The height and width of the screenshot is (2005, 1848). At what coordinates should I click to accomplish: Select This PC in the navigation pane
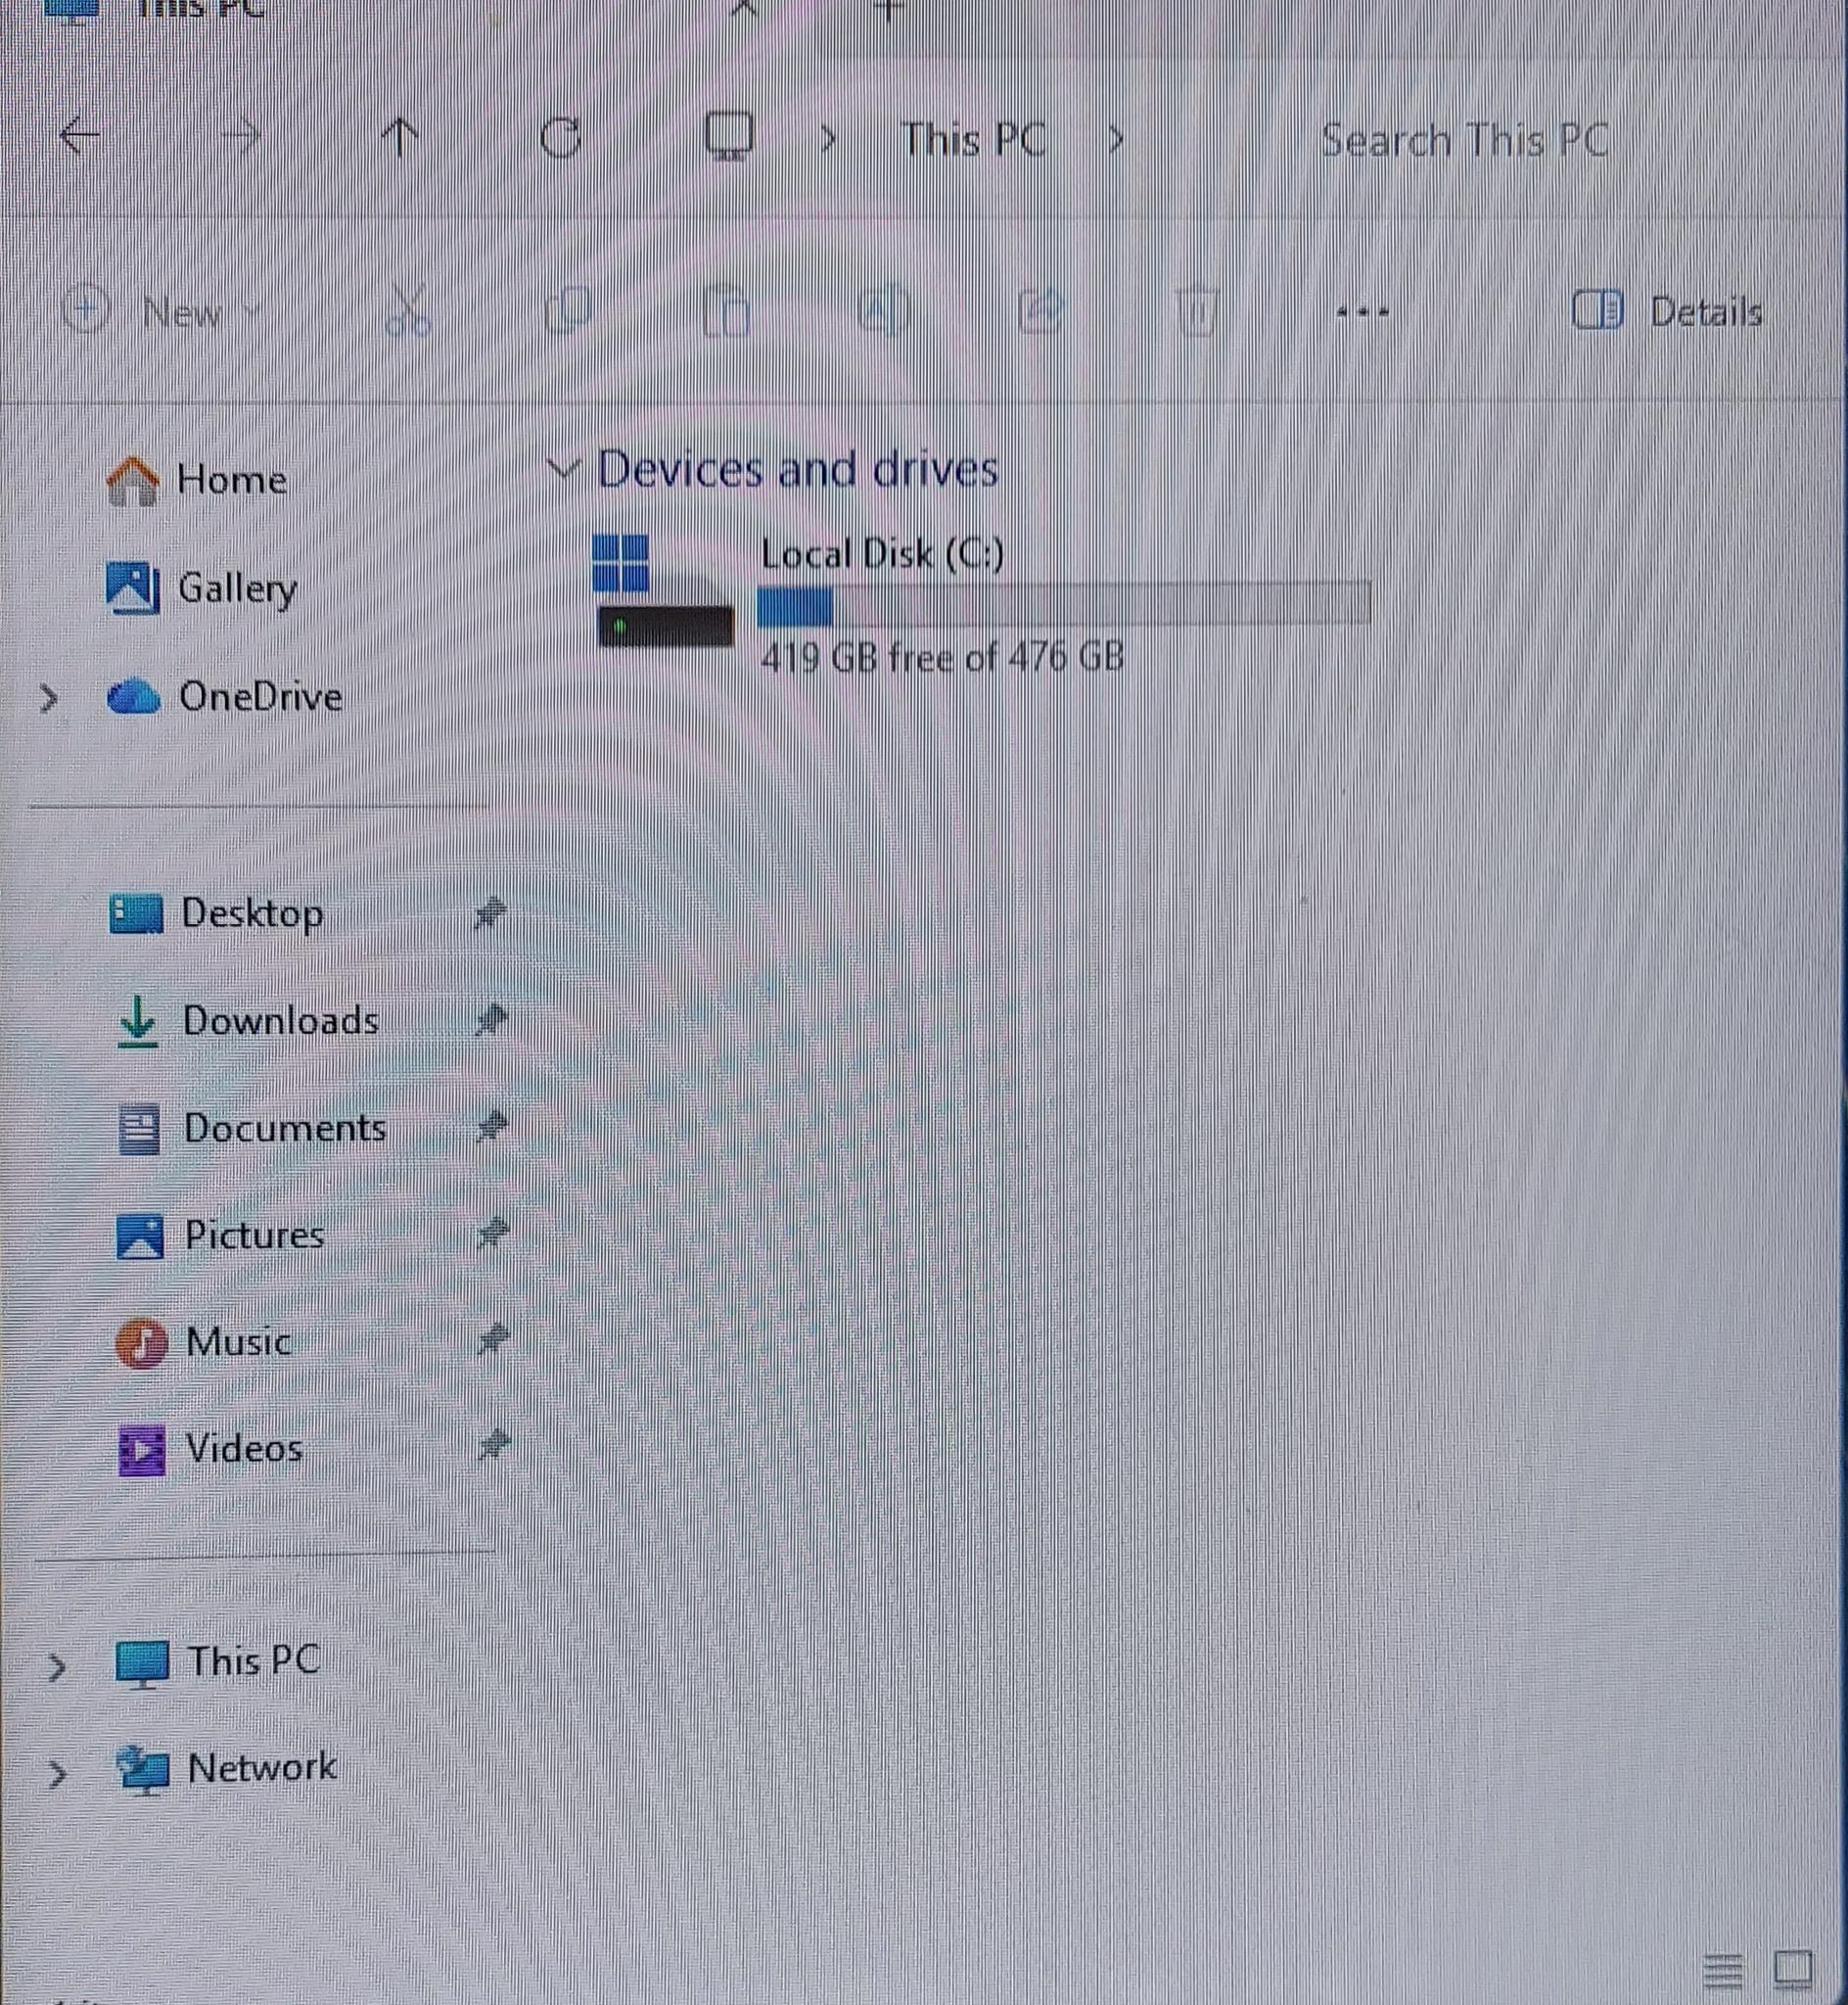tap(218, 1662)
